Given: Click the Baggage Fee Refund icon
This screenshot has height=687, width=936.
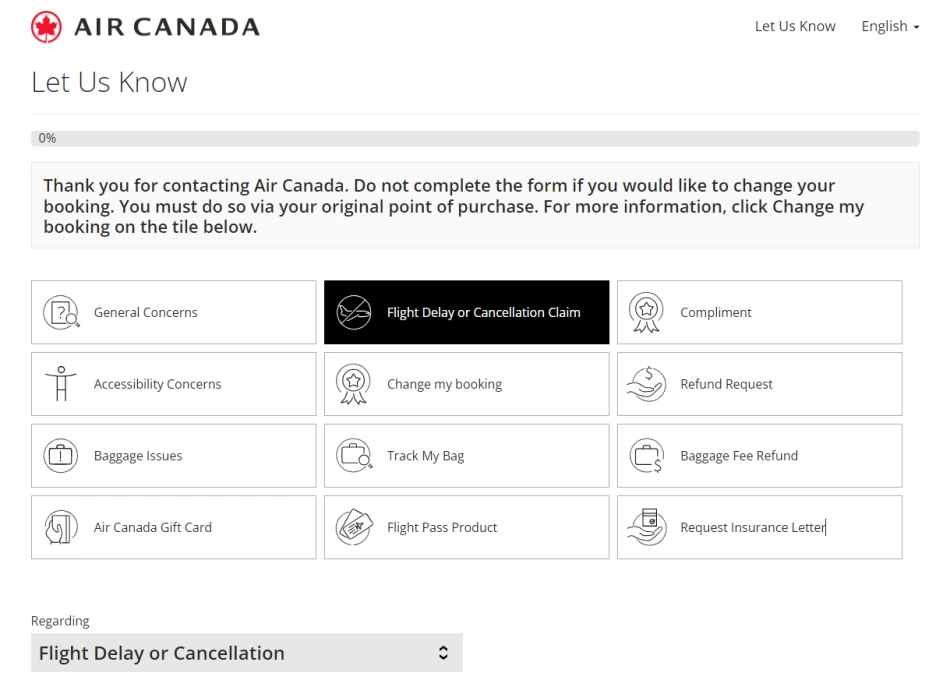Looking at the screenshot, I should click(646, 456).
